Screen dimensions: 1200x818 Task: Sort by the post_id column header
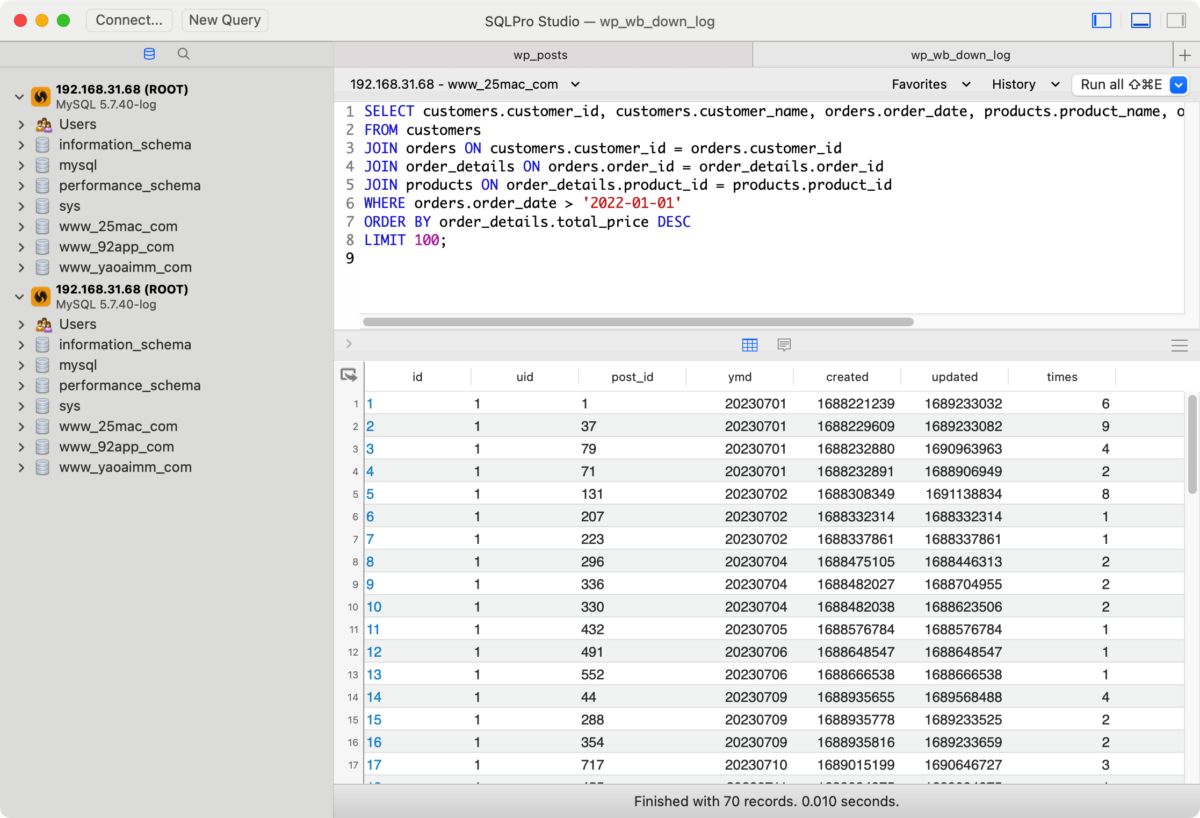click(632, 377)
